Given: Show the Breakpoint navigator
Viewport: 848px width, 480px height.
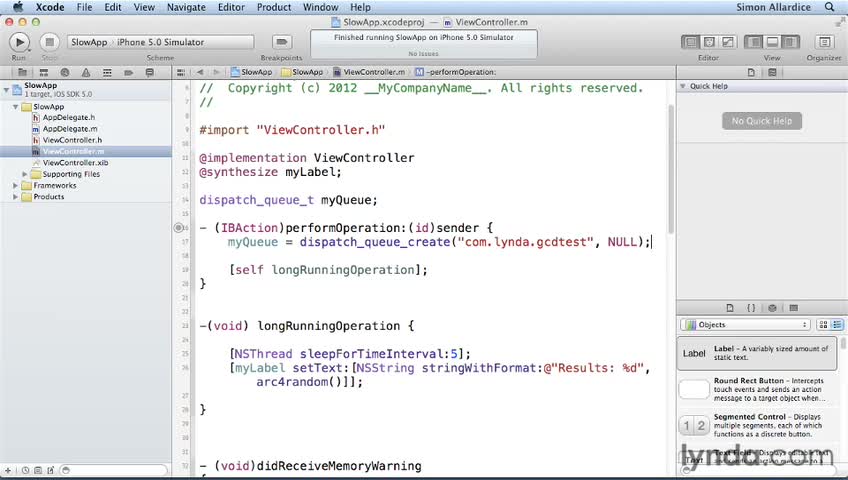Looking at the screenshot, I should coord(128,72).
